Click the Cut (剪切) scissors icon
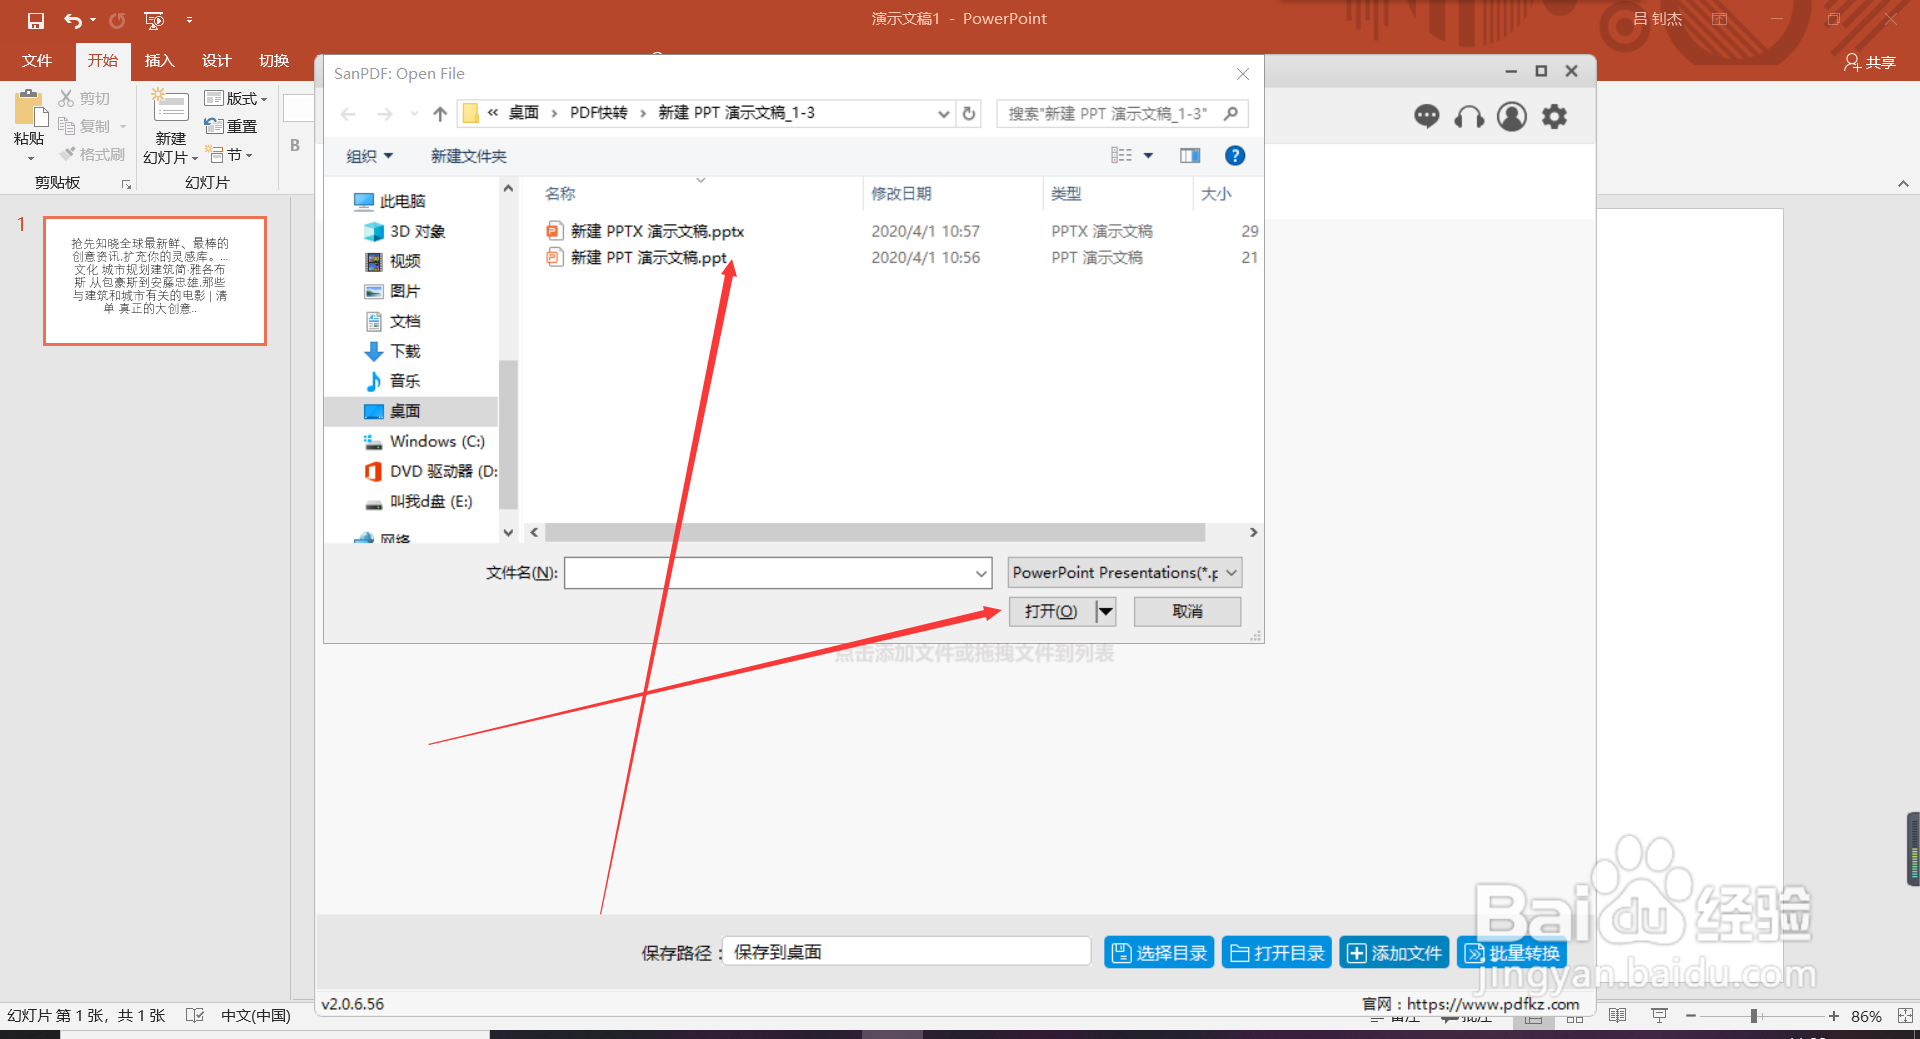This screenshot has height=1039, width=1920. click(x=67, y=98)
